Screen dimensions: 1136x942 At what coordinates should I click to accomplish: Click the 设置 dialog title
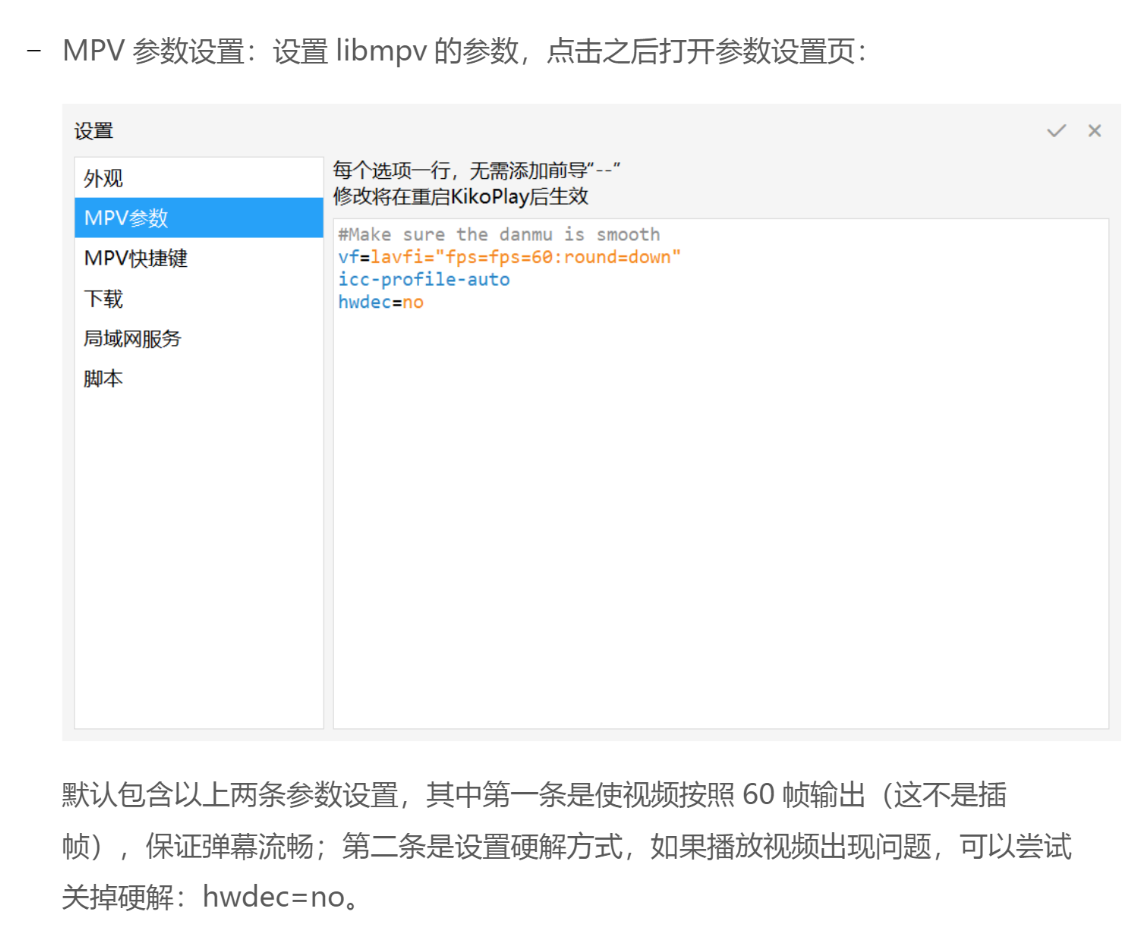tap(93, 131)
